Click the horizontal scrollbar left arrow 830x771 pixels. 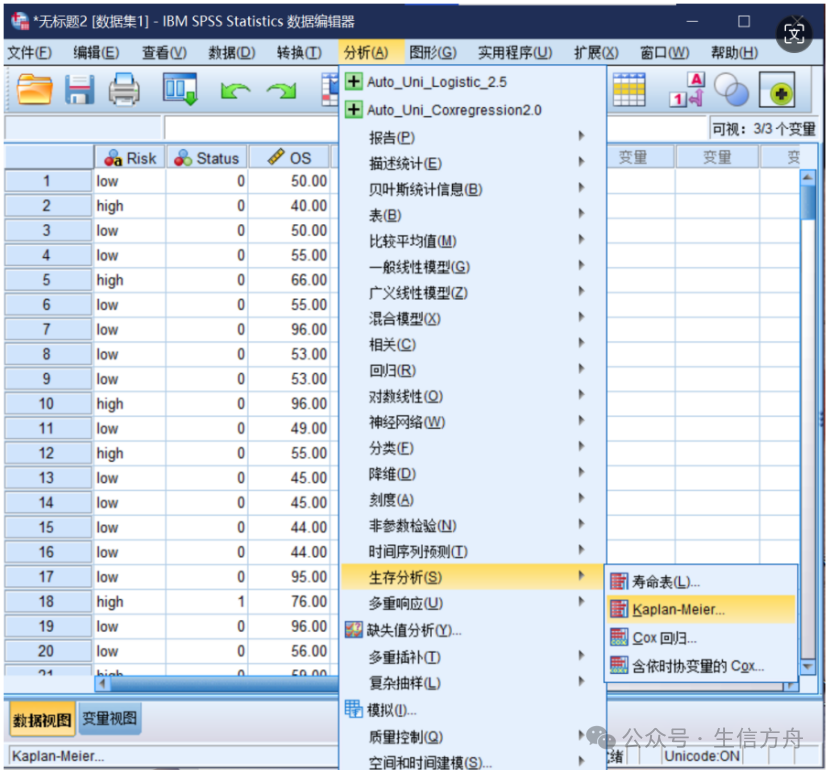[x=102, y=684]
